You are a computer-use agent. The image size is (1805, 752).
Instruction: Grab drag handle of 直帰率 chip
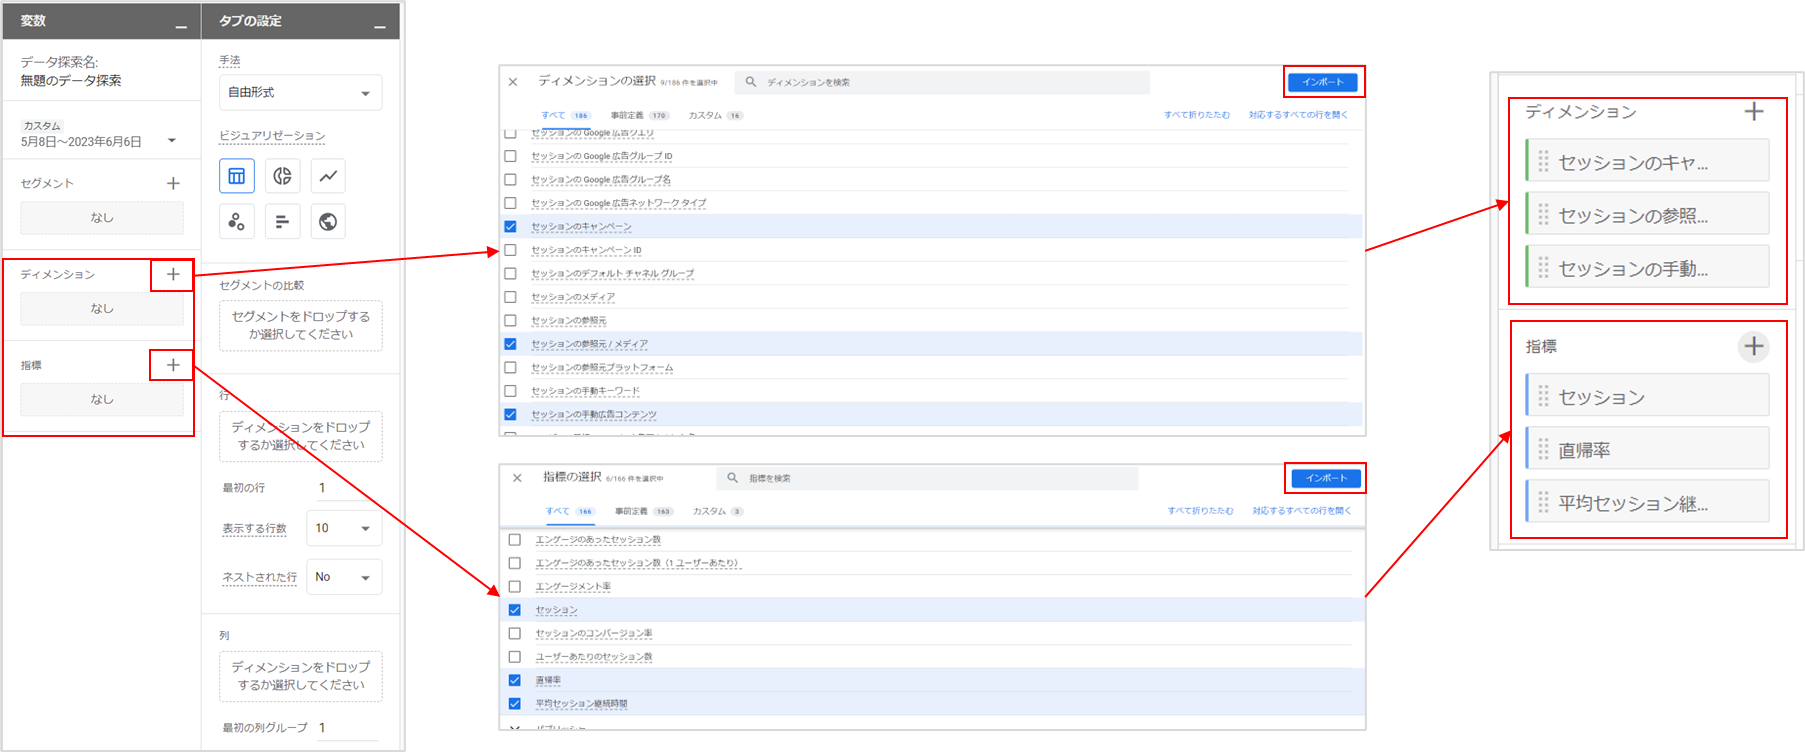point(1543,450)
